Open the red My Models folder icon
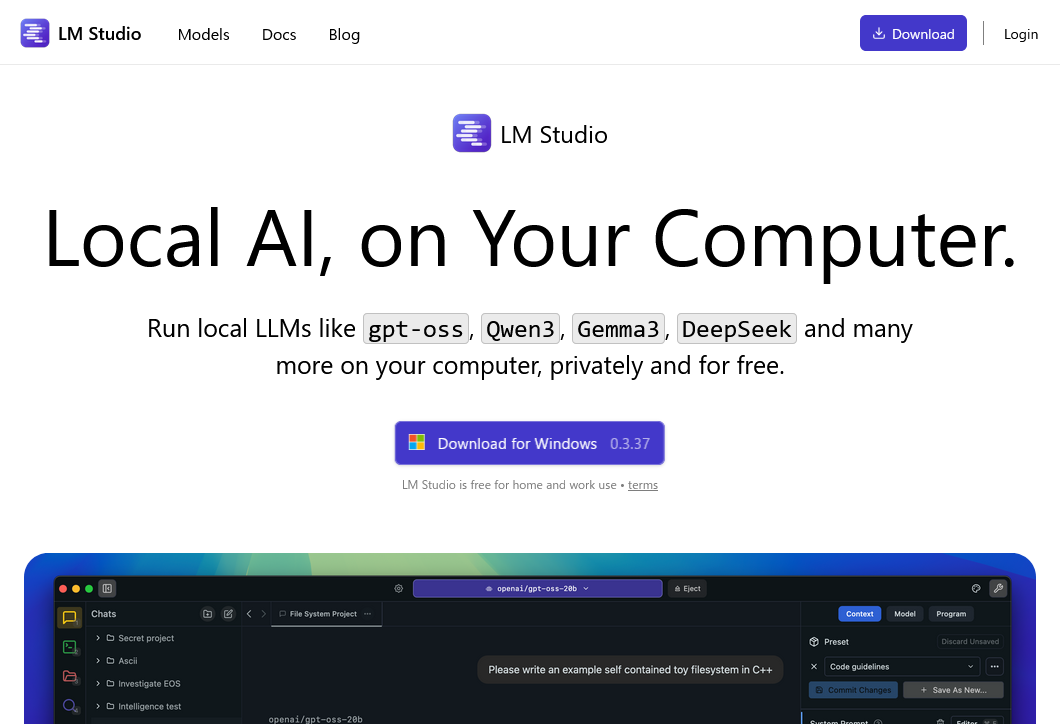 click(x=69, y=676)
